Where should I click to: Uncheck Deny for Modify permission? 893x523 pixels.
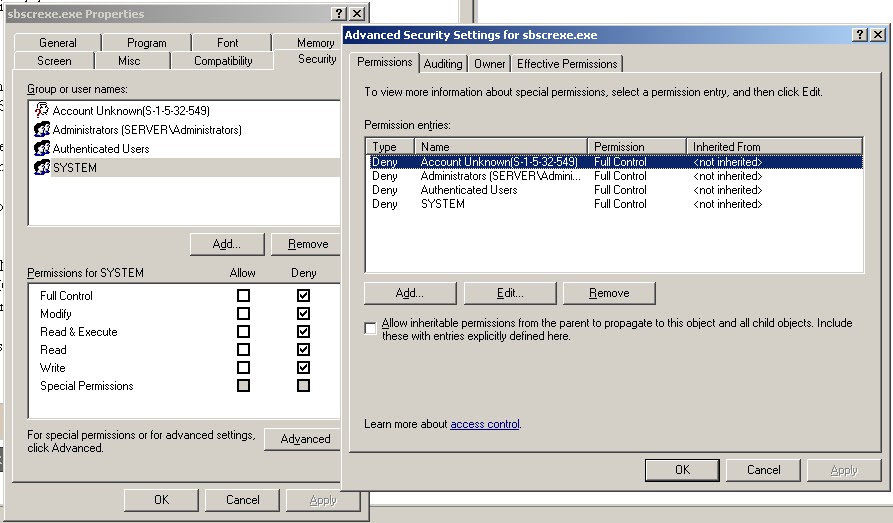pyautogui.click(x=304, y=313)
